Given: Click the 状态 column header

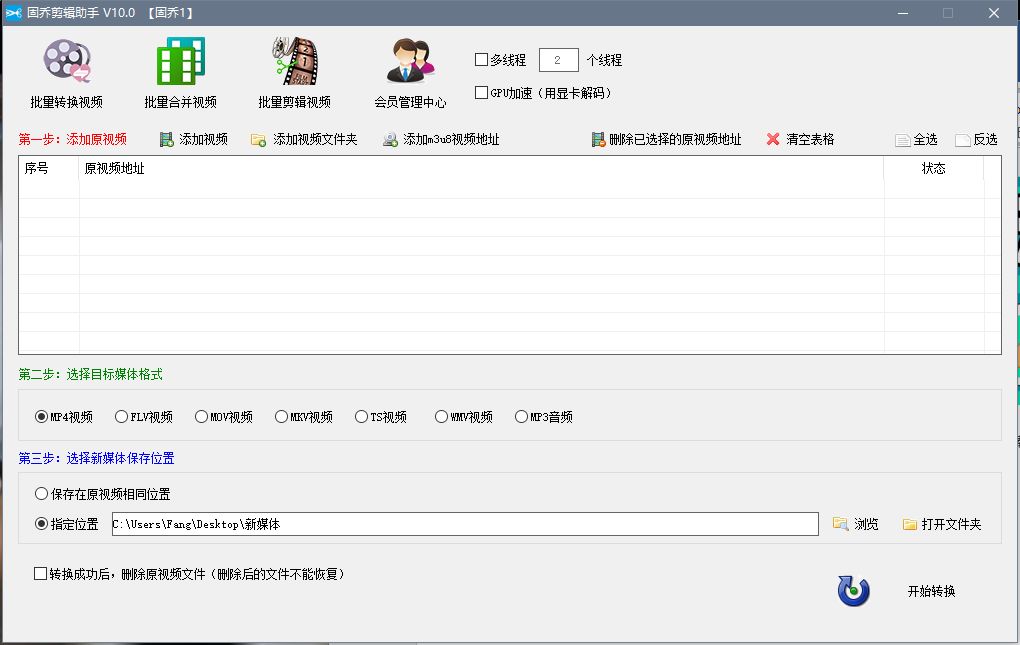Looking at the screenshot, I should [x=933, y=168].
